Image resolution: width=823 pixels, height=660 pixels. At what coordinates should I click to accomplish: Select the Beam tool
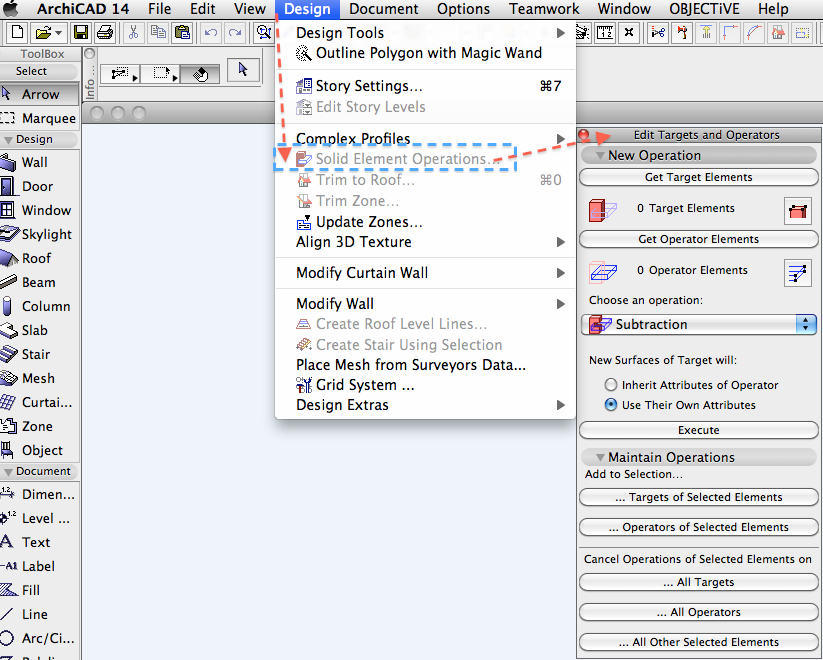39,282
